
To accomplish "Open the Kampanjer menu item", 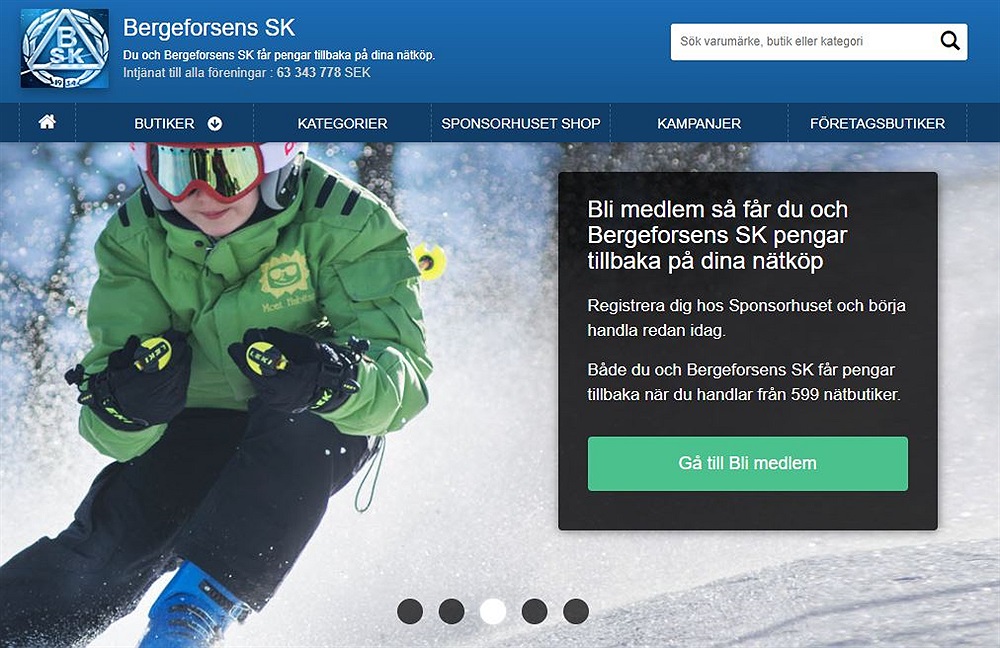I will coord(699,124).
